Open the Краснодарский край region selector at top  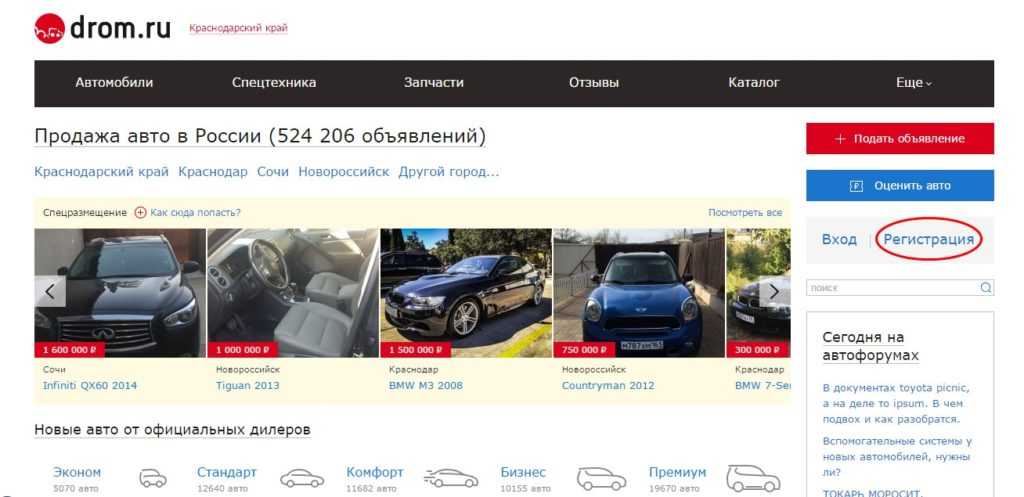click(x=238, y=28)
